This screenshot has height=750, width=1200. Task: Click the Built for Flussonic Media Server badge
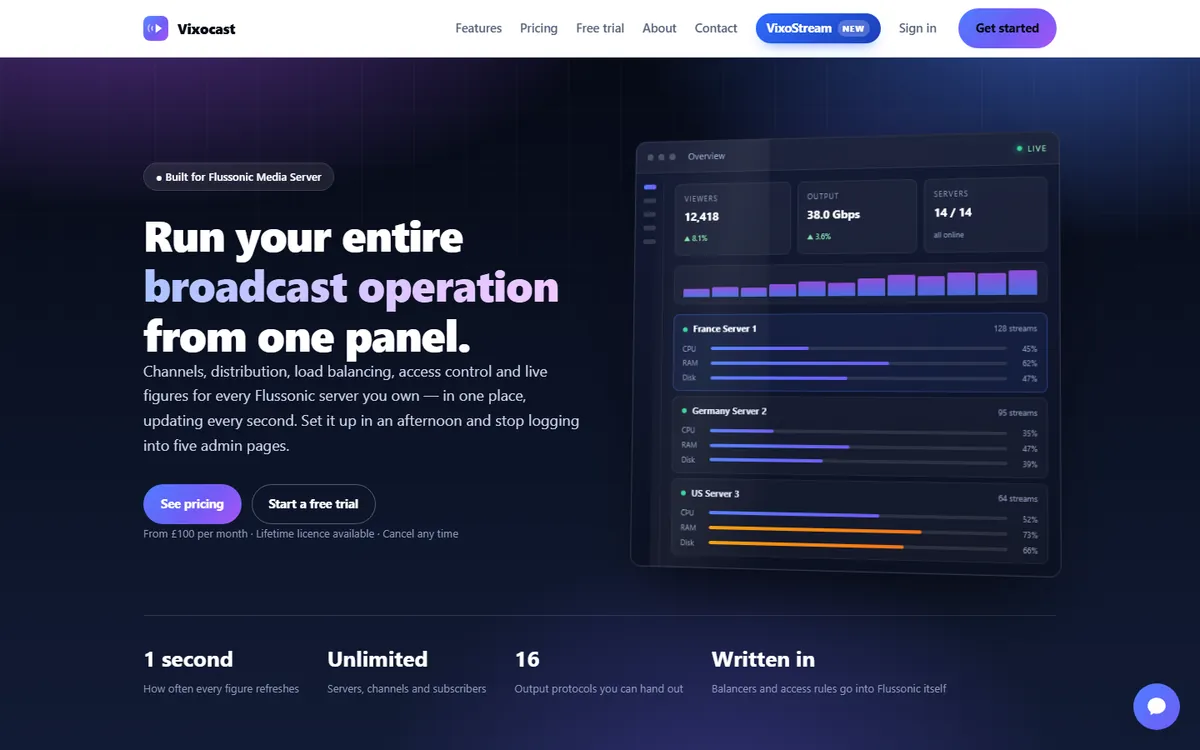[238, 177]
